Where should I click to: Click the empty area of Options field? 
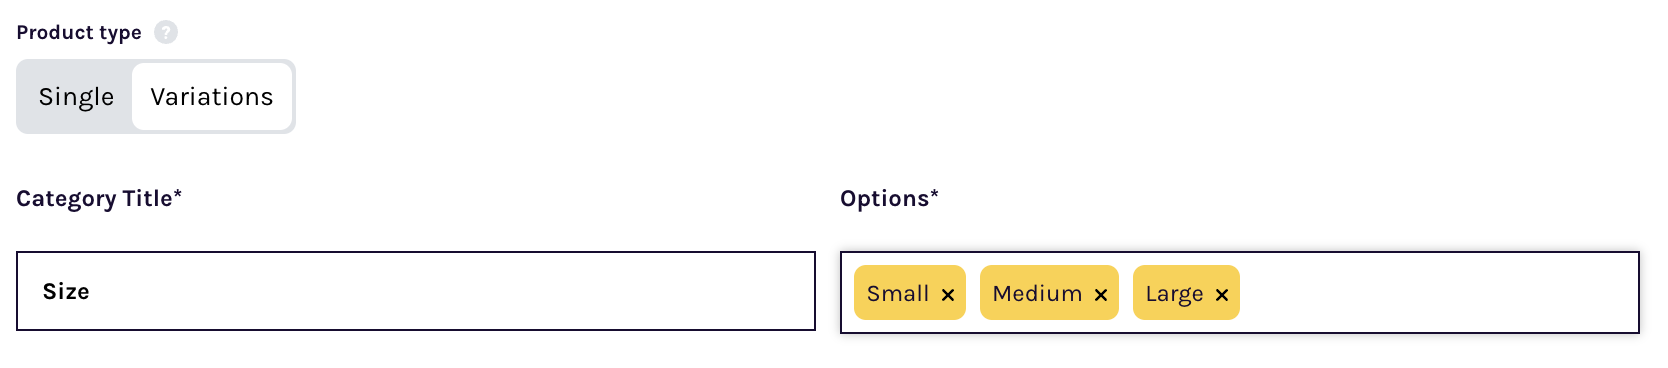[x=1440, y=293]
